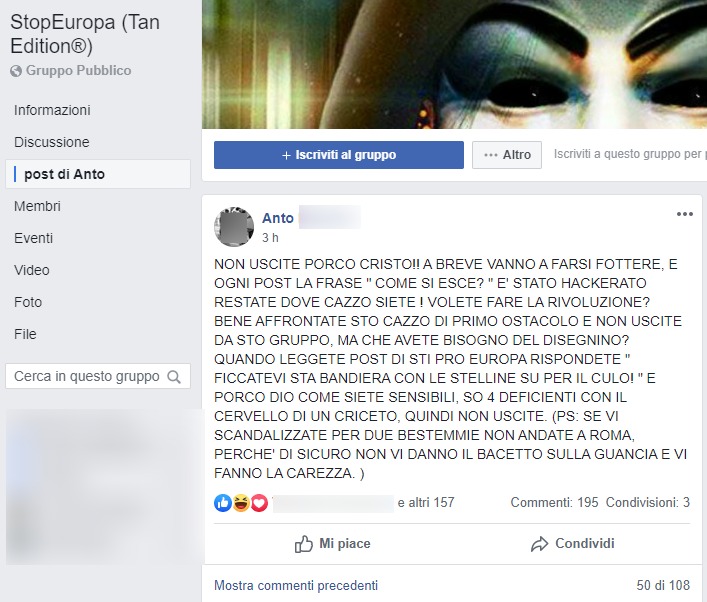707x602 pixels.
Task: Click the heart love reaction icon
Action: [259, 502]
